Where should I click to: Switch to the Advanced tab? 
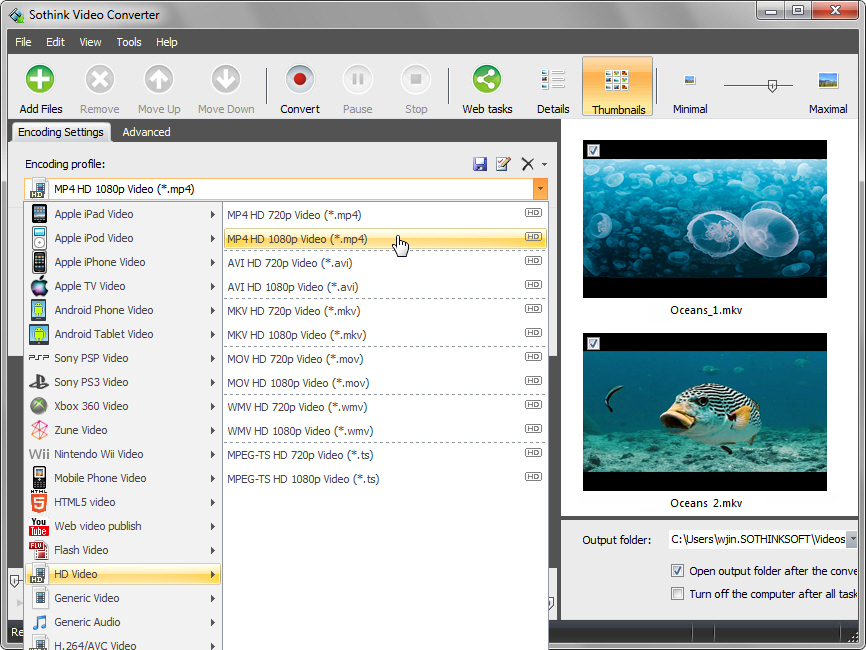click(146, 132)
